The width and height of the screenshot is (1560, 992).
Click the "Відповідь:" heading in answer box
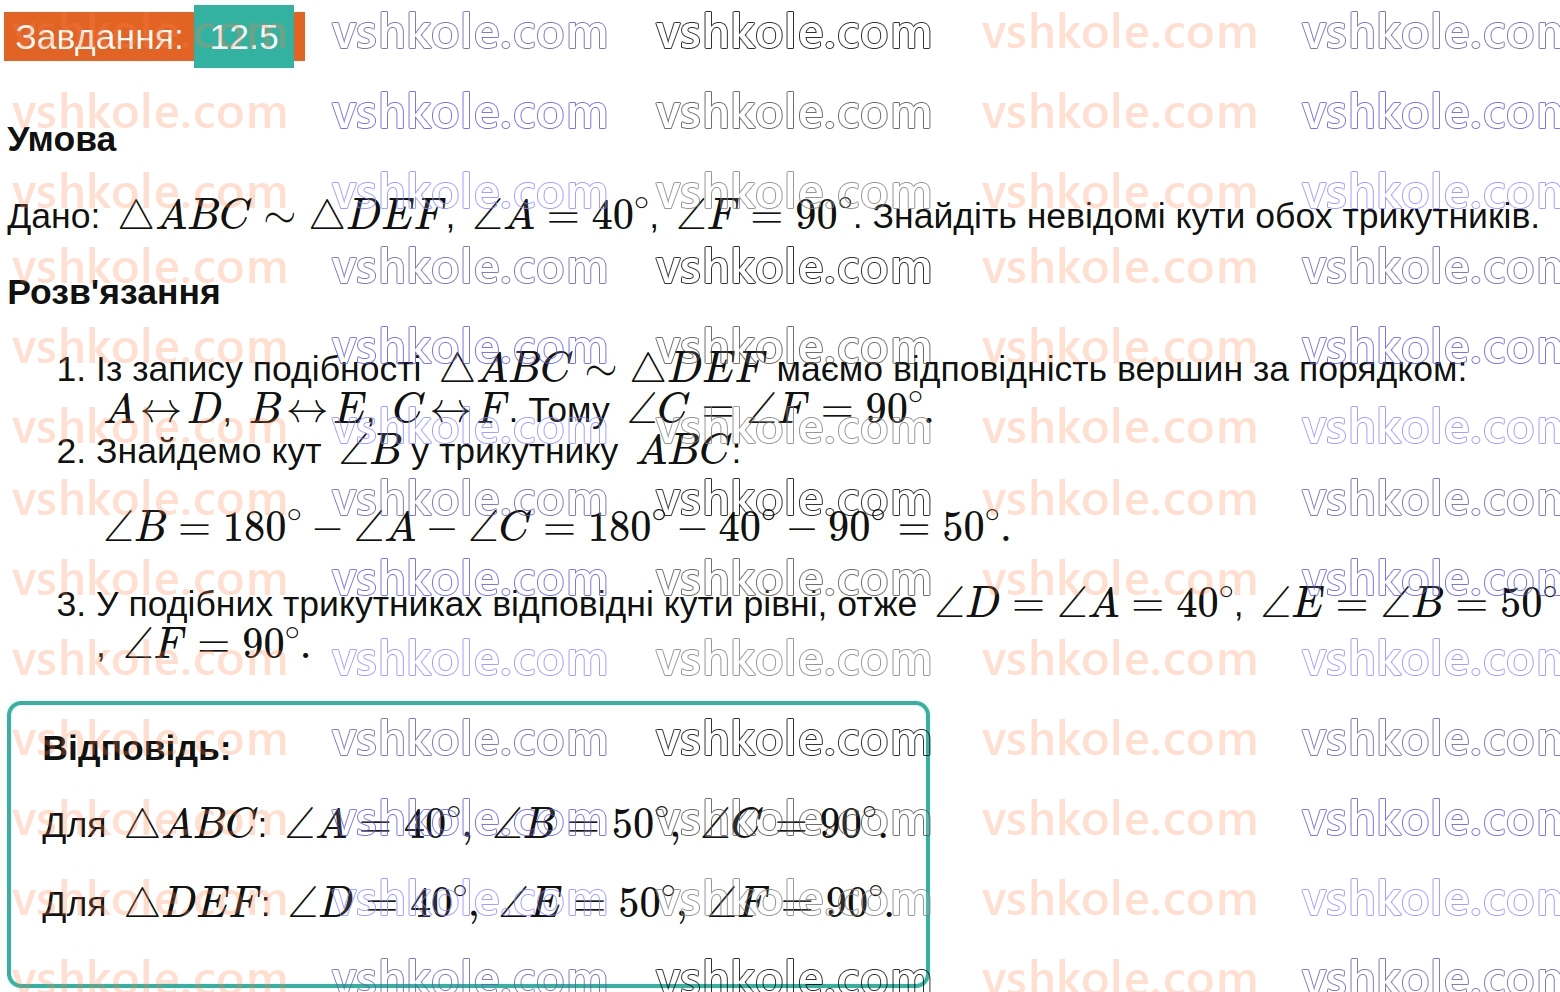click(x=137, y=748)
